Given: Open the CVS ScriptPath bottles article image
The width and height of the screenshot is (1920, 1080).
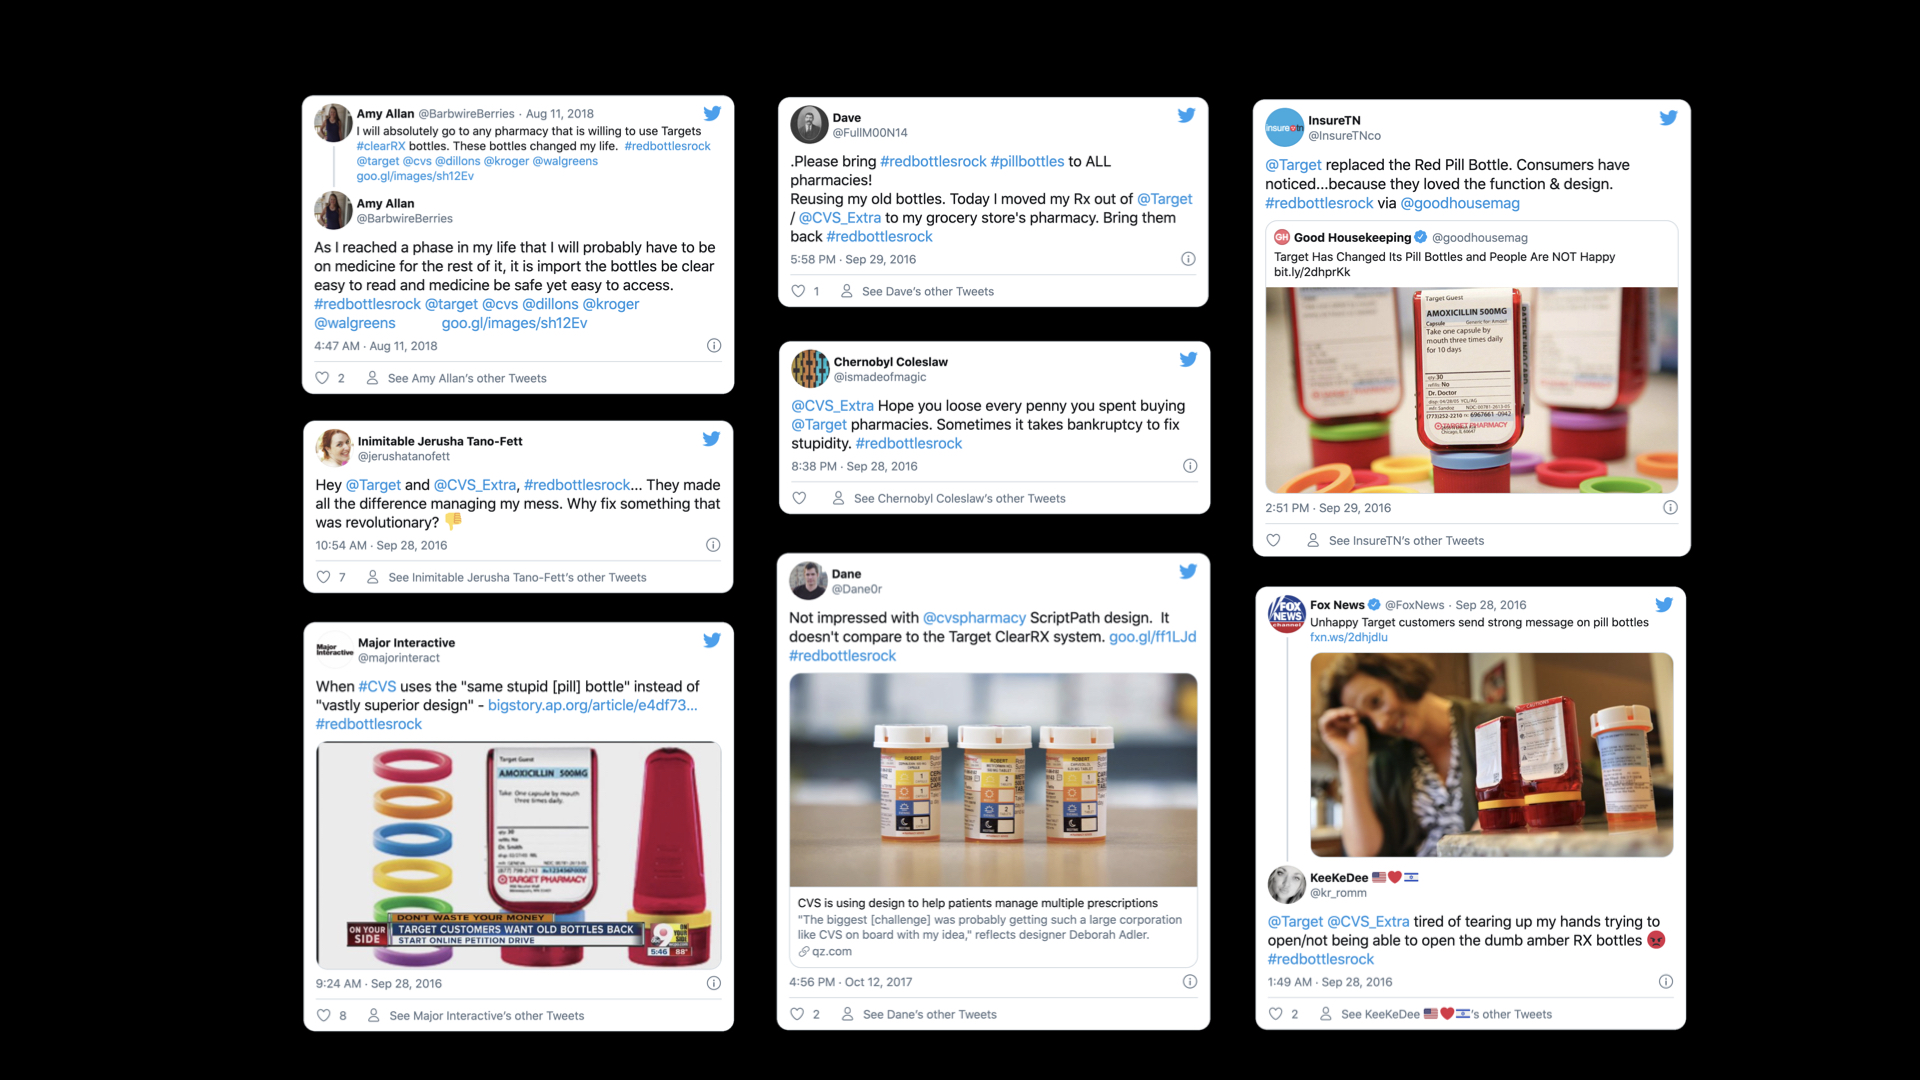Looking at the screenshot, I should click(x=993, y=780).
